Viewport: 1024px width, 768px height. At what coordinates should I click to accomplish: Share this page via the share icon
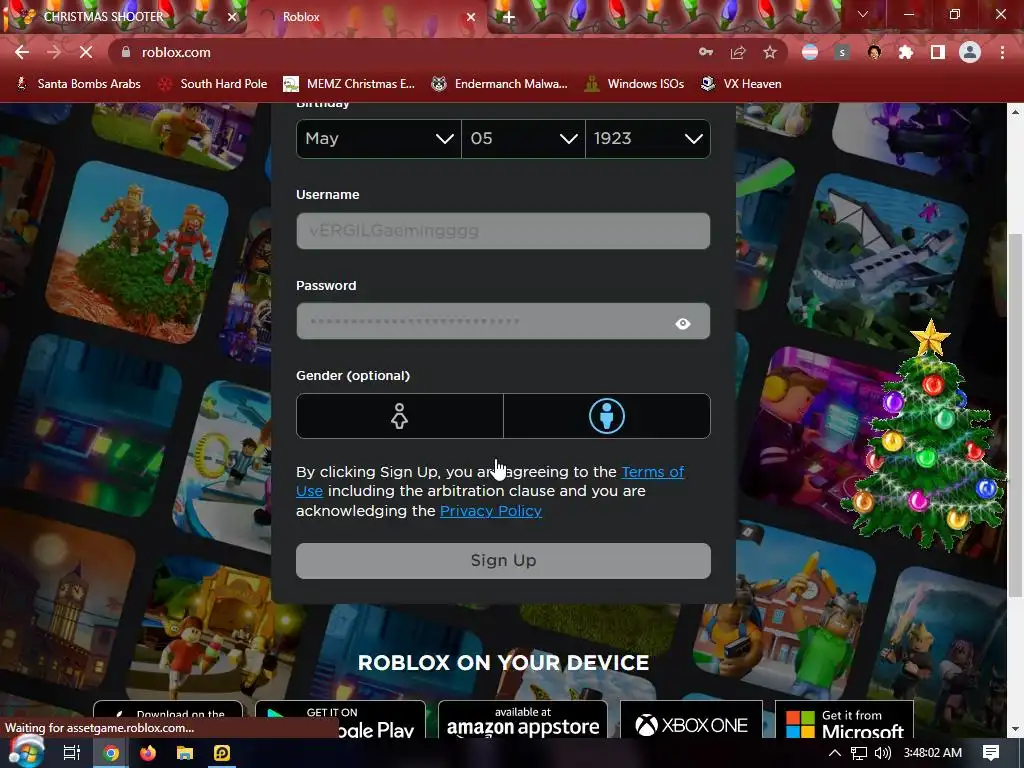[738, 52]
